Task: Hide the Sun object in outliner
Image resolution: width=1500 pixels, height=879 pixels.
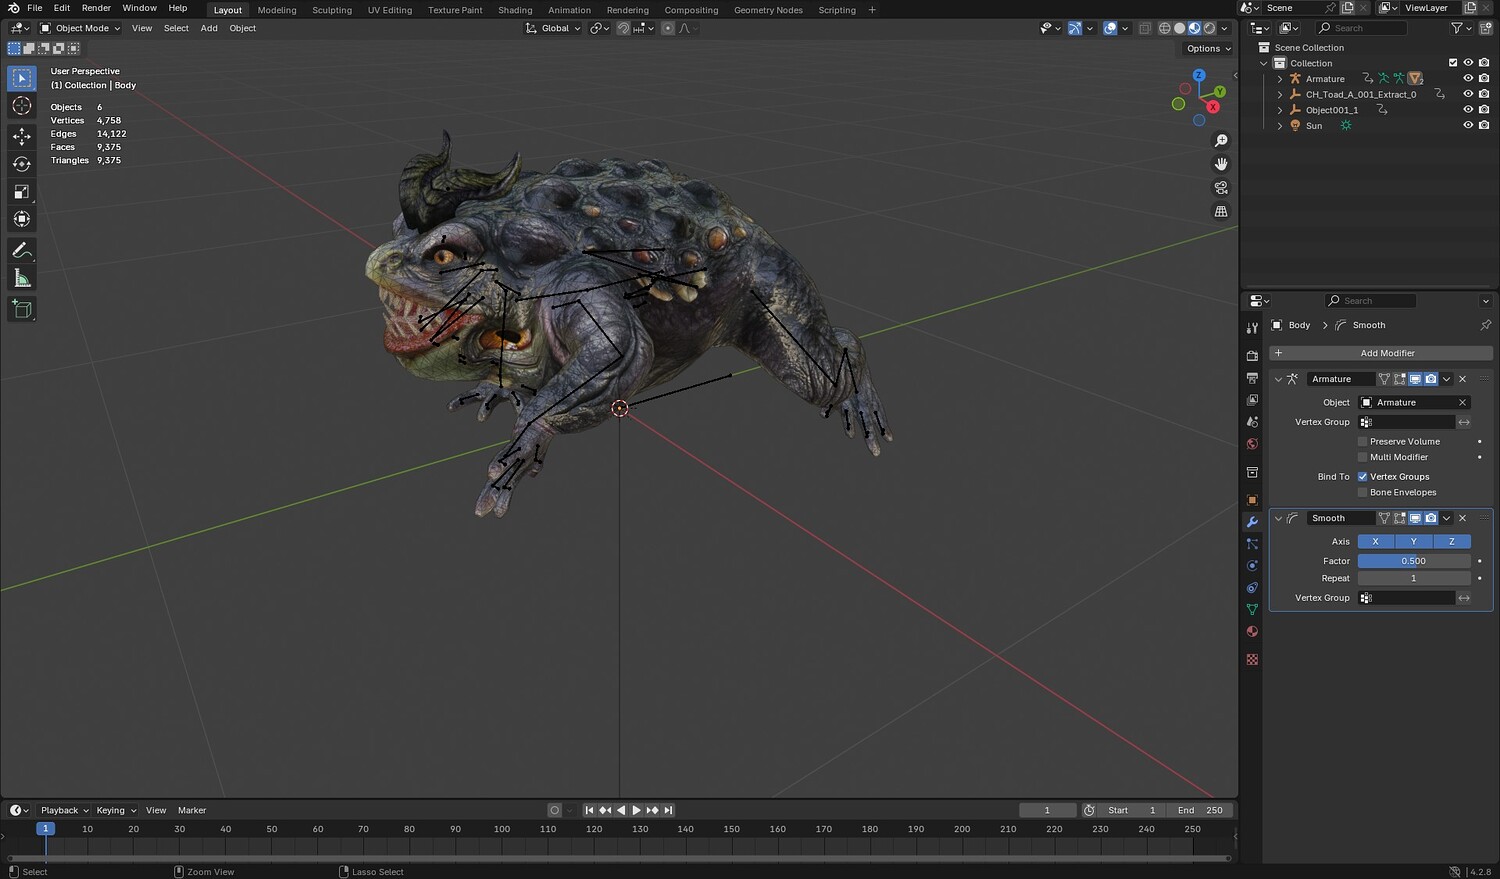Action: 1468,126
